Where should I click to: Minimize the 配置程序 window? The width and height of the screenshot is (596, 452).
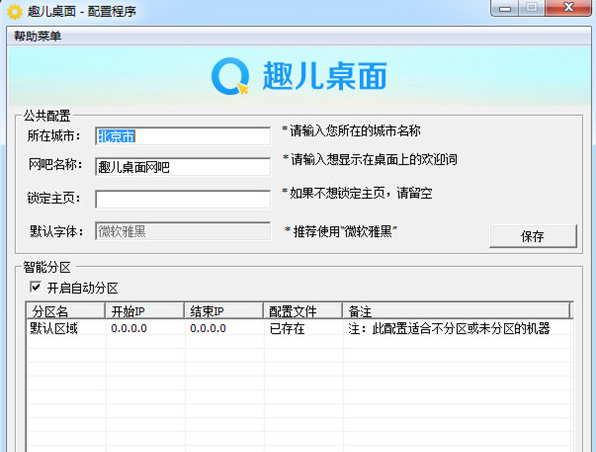coord(504,8)
